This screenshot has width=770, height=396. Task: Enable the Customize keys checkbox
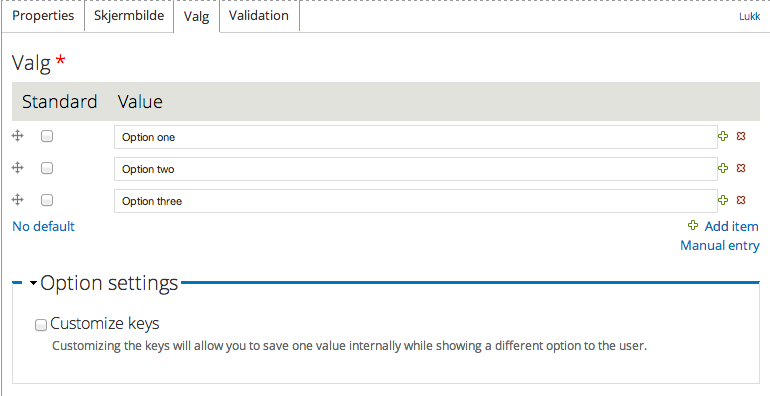click(x=41, y=324)
